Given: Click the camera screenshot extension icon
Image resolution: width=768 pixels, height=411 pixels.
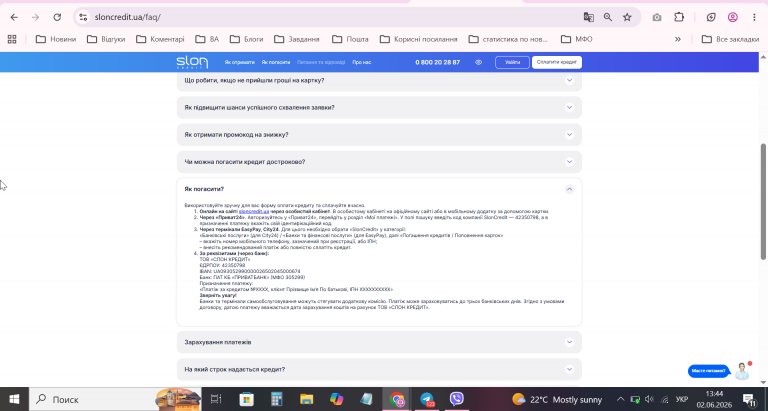Looking at the screenshot, I should pos(657,17).
